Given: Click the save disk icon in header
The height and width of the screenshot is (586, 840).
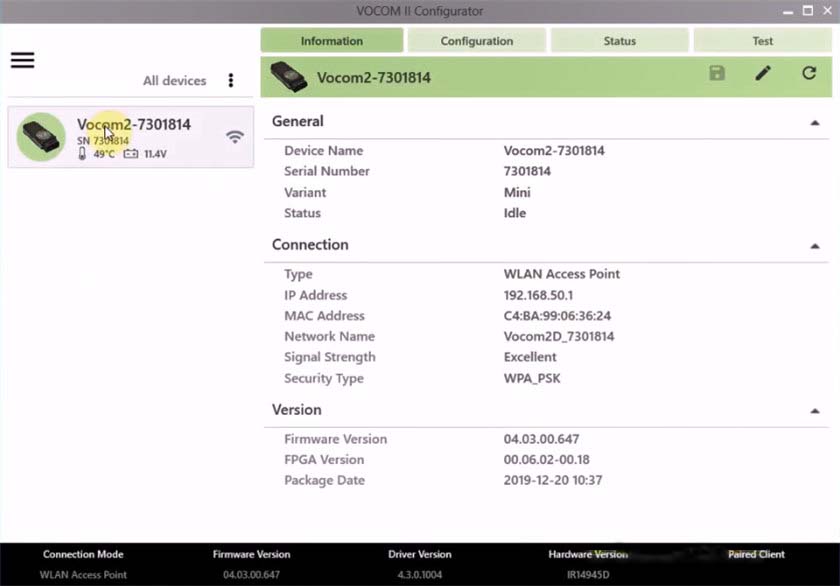Looking at the screenshot, I should 717,73.
